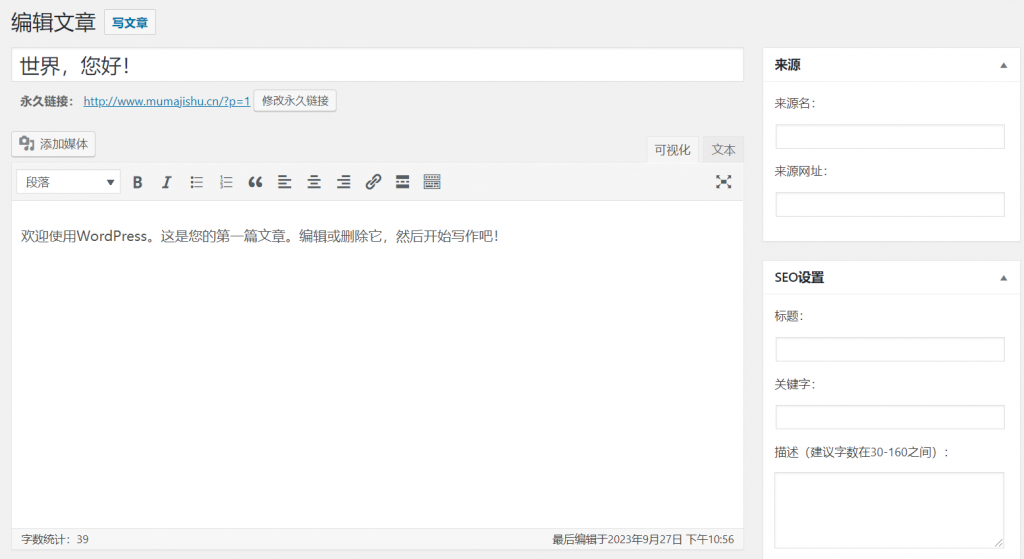Click the SEO 描述 textarea

(889, 510)
